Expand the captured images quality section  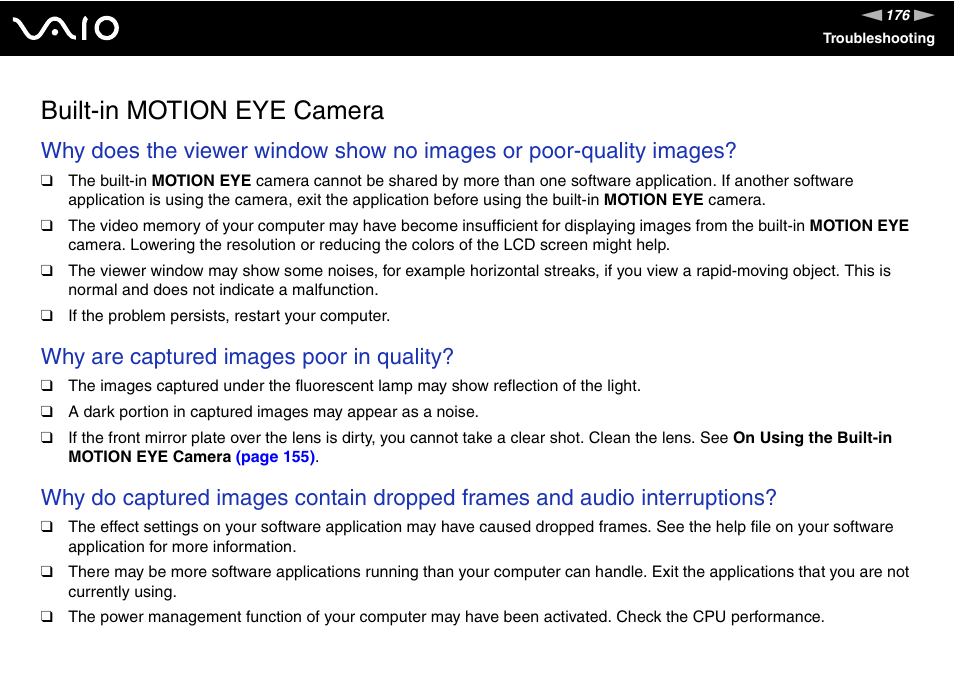(245, 357)
